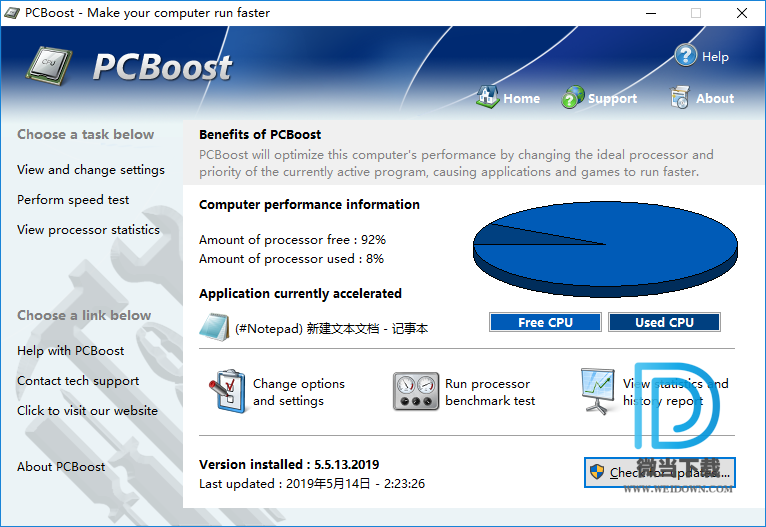Image resolution: width=766 pixels, height=527 pixels.
Task: Select Perform speed test task
Action: coord(73,199)
